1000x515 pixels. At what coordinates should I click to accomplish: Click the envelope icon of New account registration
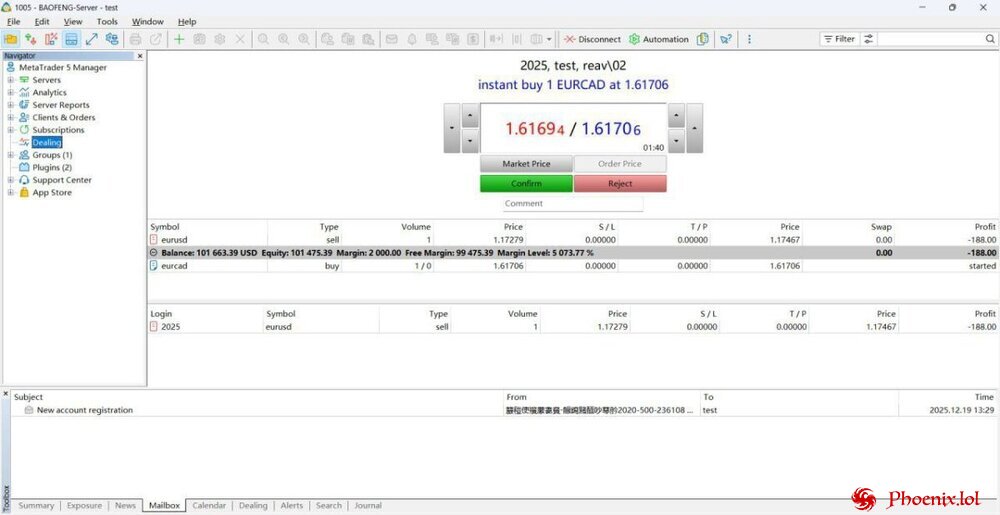(x=29, y=410)
